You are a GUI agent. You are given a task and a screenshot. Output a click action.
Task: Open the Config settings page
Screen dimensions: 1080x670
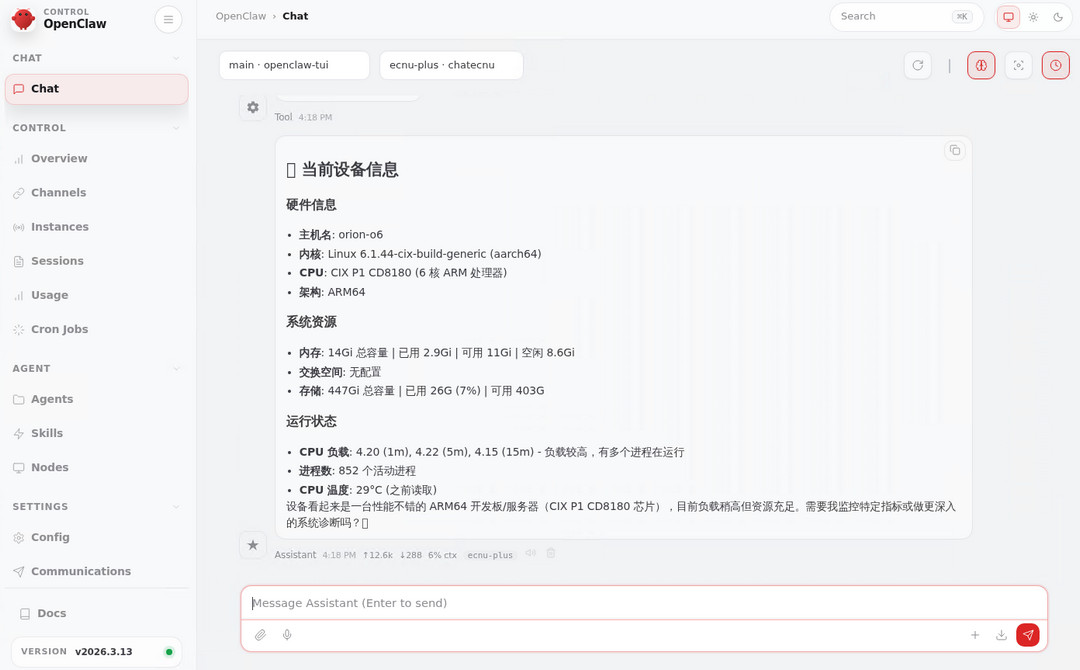96,537
